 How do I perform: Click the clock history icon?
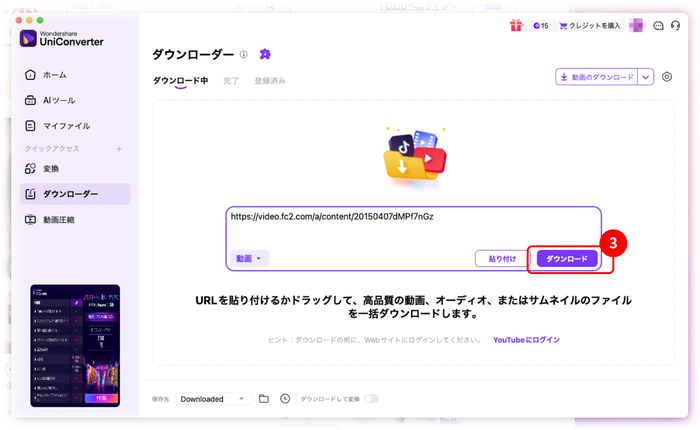click(x=286, y=398)
